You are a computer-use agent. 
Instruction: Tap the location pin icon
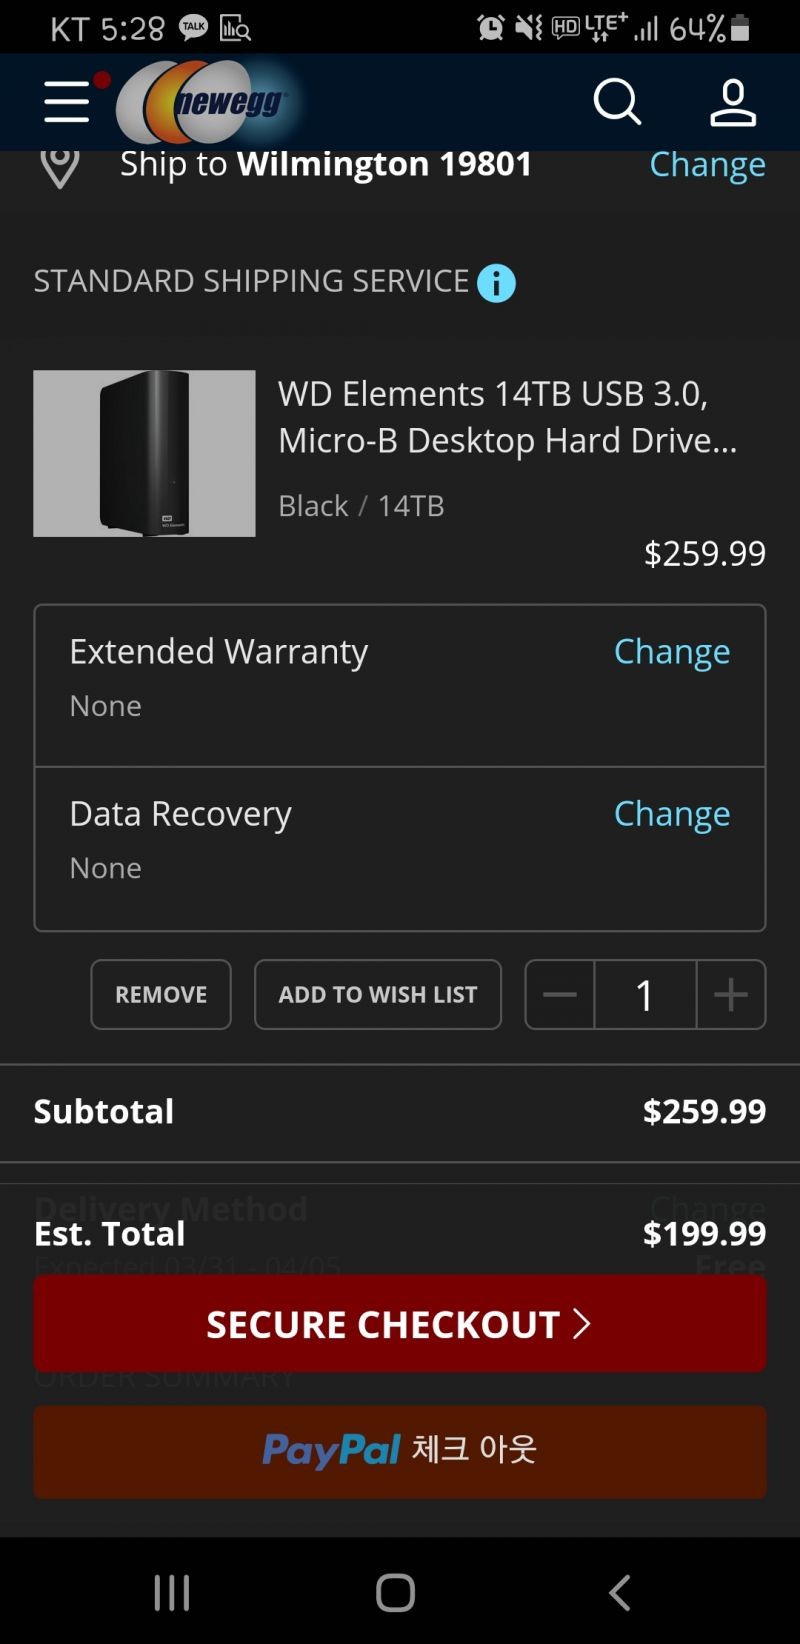[x=59, y=166]
